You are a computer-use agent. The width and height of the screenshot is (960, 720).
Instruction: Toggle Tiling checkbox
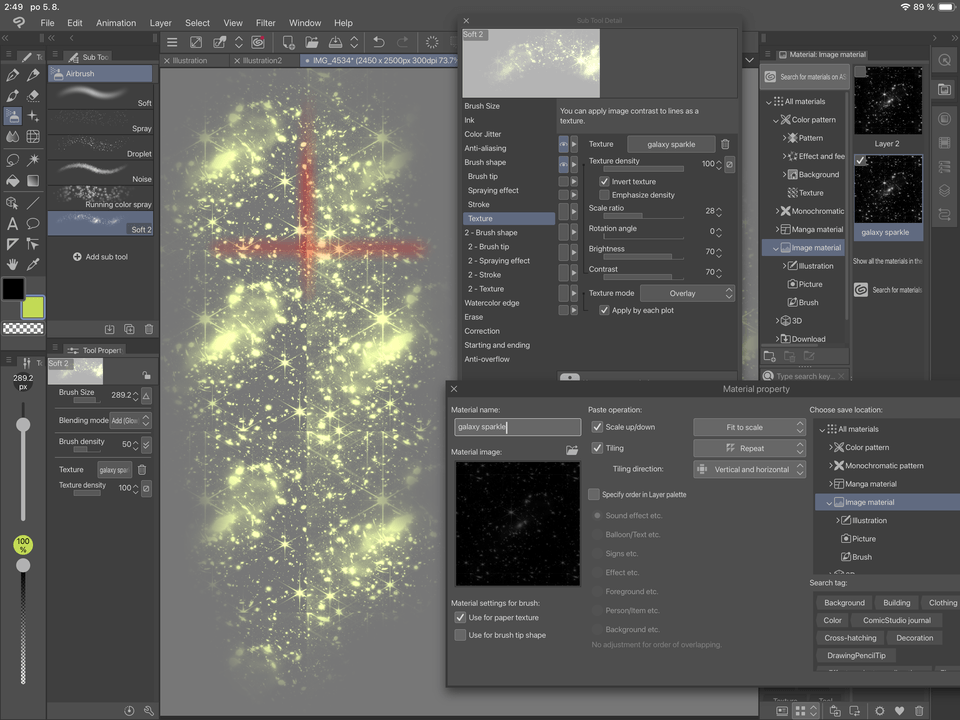pyautogui.click(x=597, y=448)
